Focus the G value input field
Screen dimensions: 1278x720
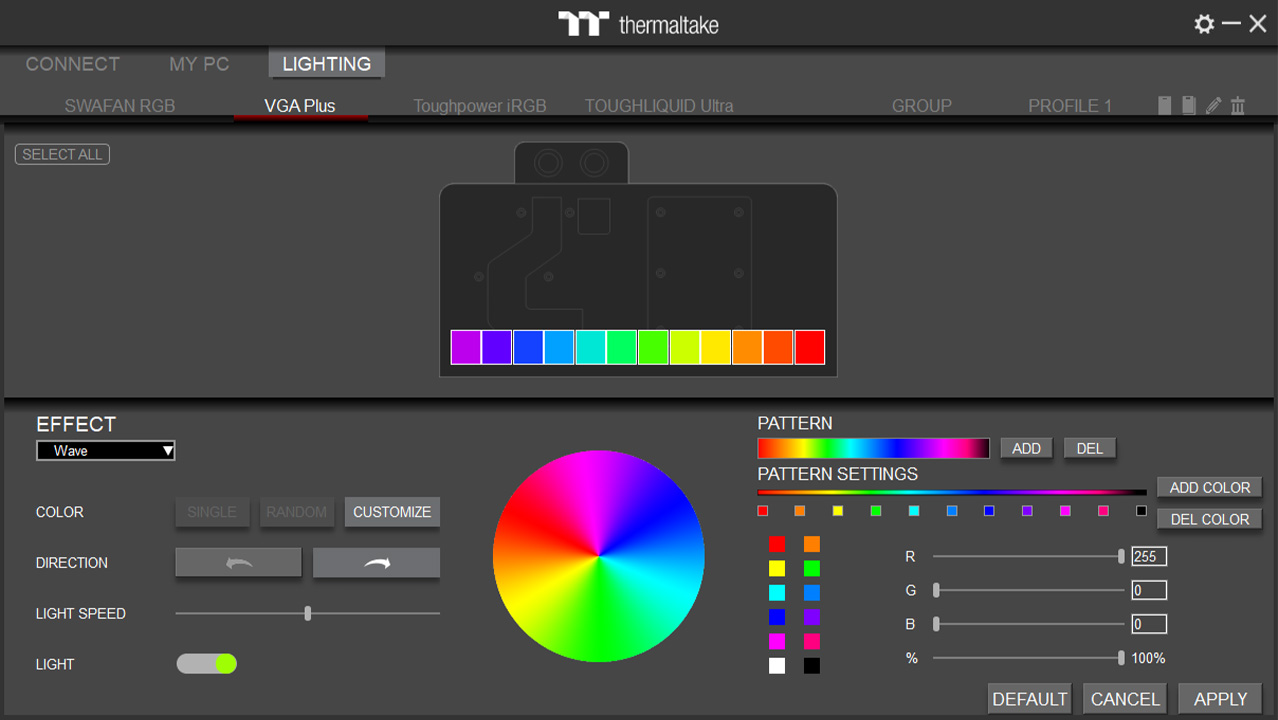pyautogui.click(x=1149, y=591)
